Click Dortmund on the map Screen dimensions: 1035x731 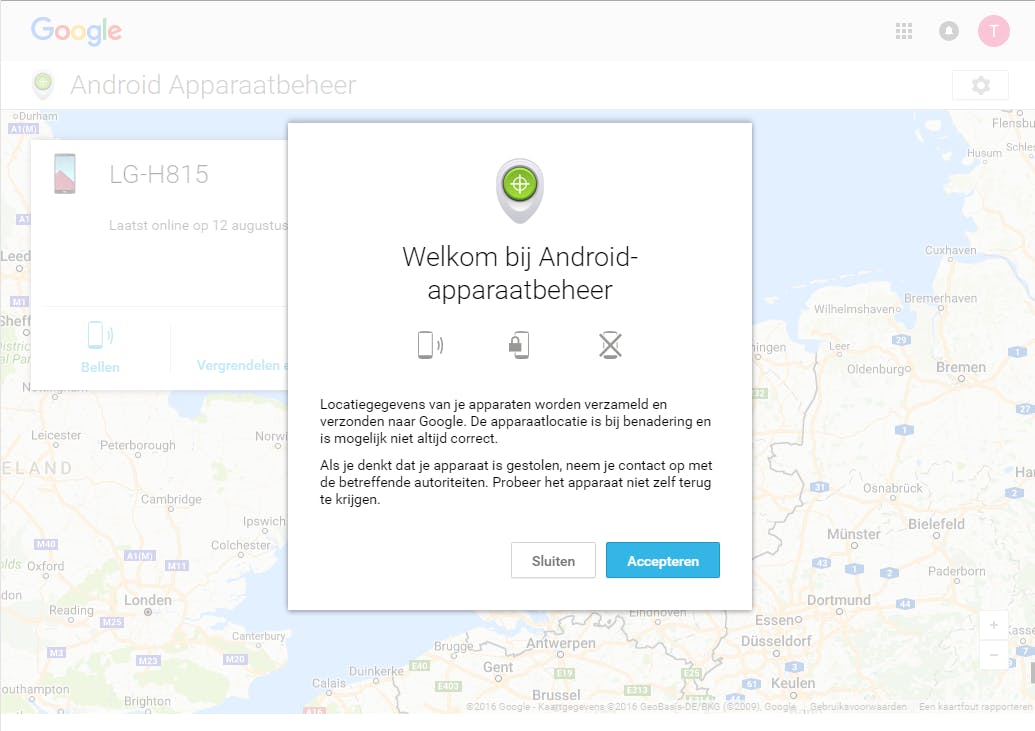pos(839,600)
